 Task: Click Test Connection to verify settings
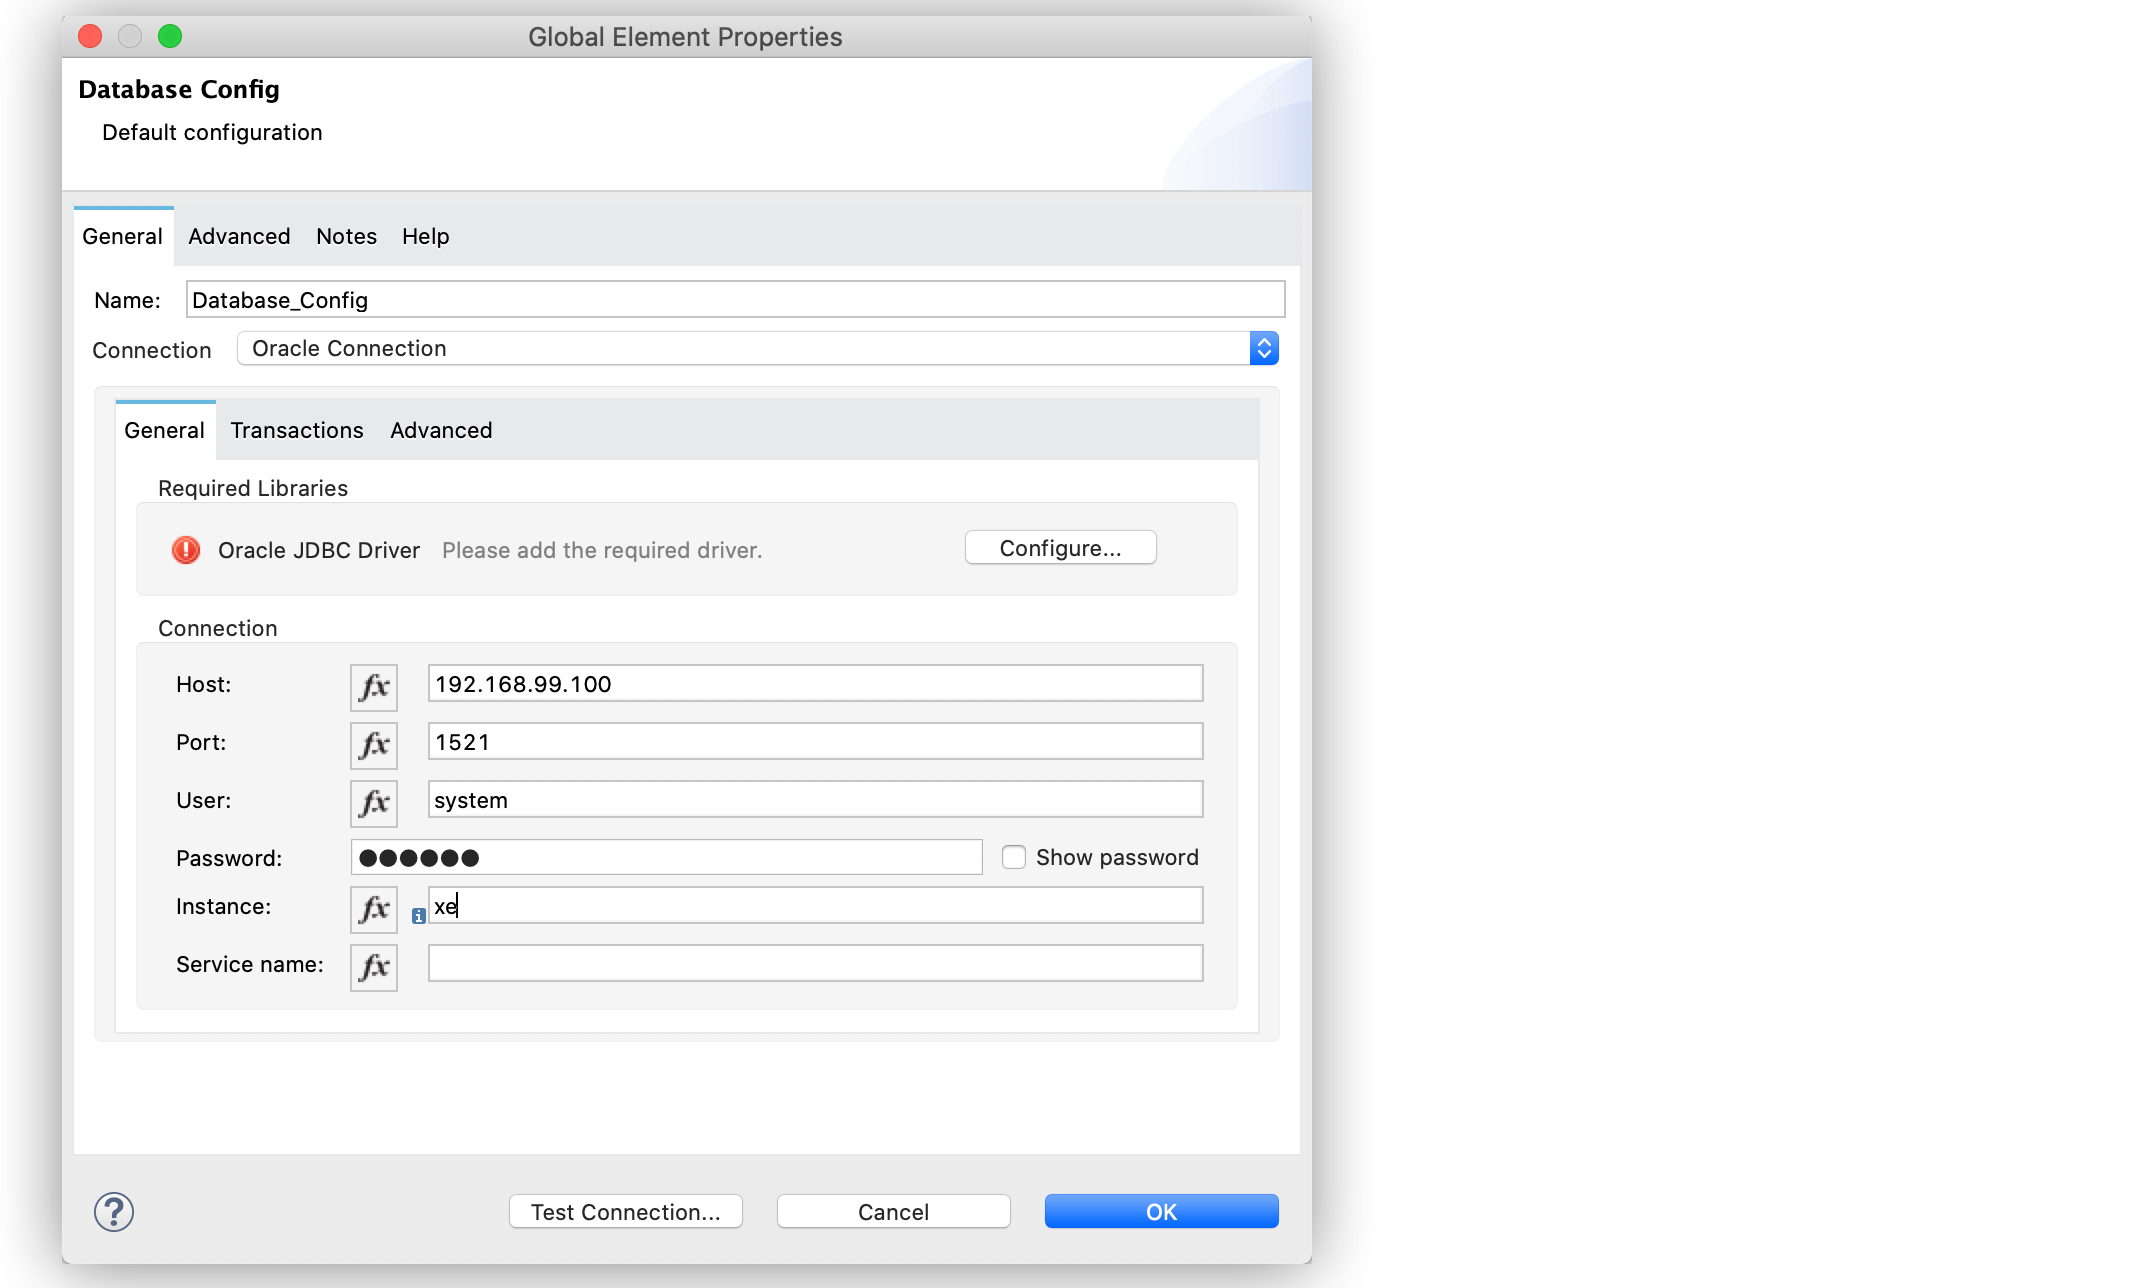(x=625, y=1211)
